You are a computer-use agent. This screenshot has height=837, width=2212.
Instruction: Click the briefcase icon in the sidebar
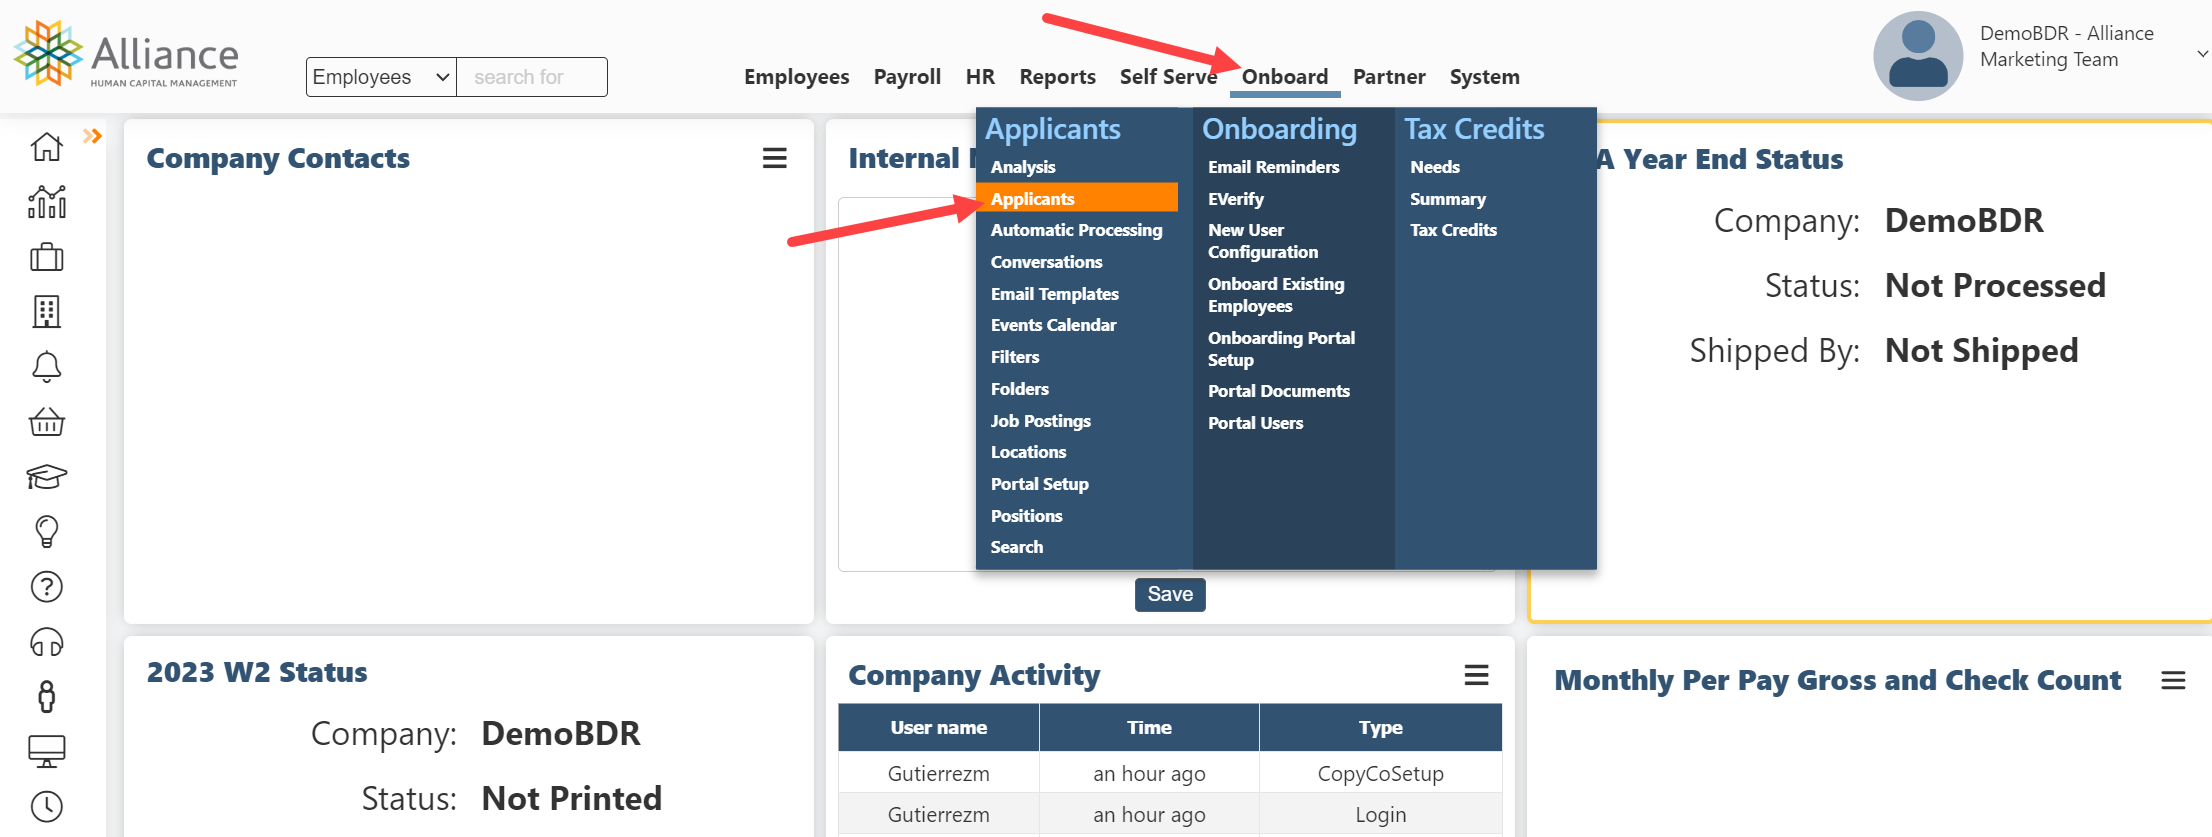(x=46, y=257)
